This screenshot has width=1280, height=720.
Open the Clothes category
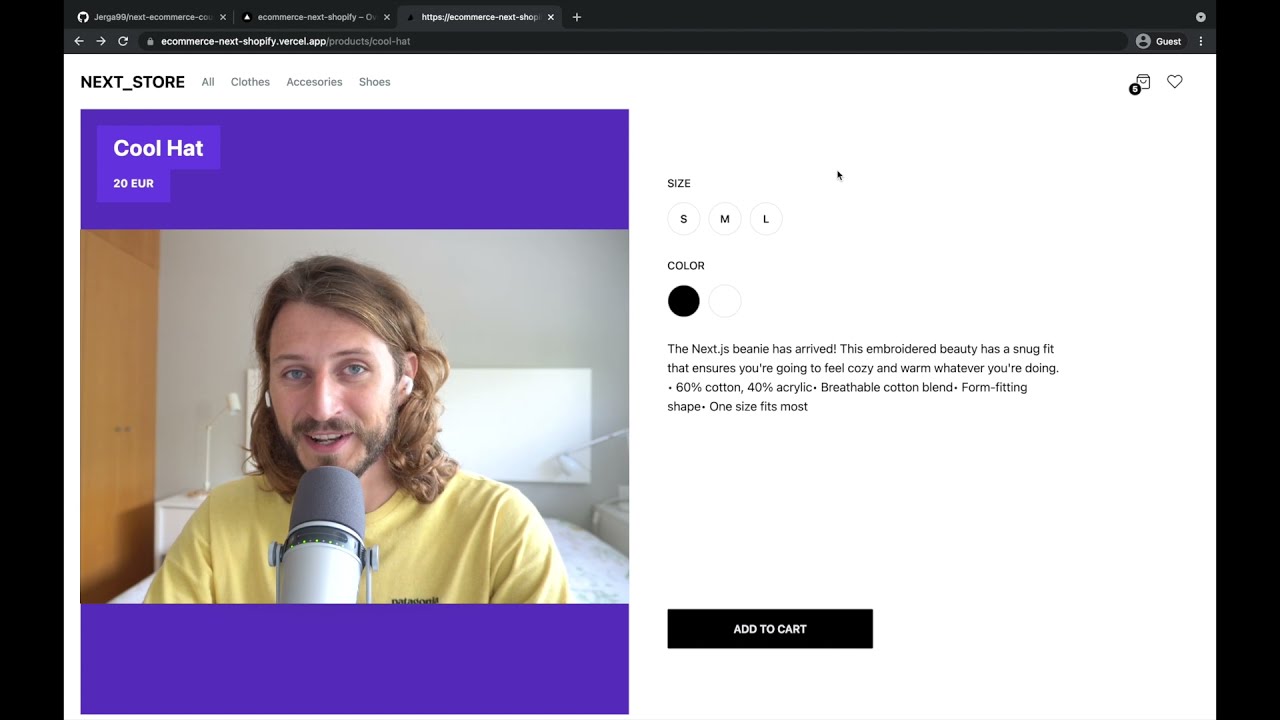click(250, 82)
